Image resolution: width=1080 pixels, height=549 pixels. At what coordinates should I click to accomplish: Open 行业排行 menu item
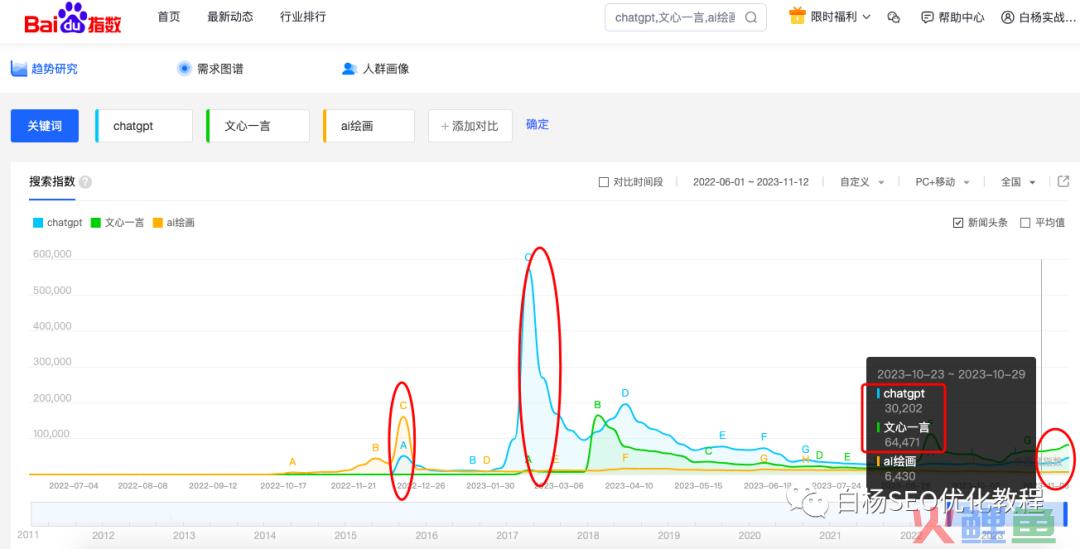(x=303, y=17)
